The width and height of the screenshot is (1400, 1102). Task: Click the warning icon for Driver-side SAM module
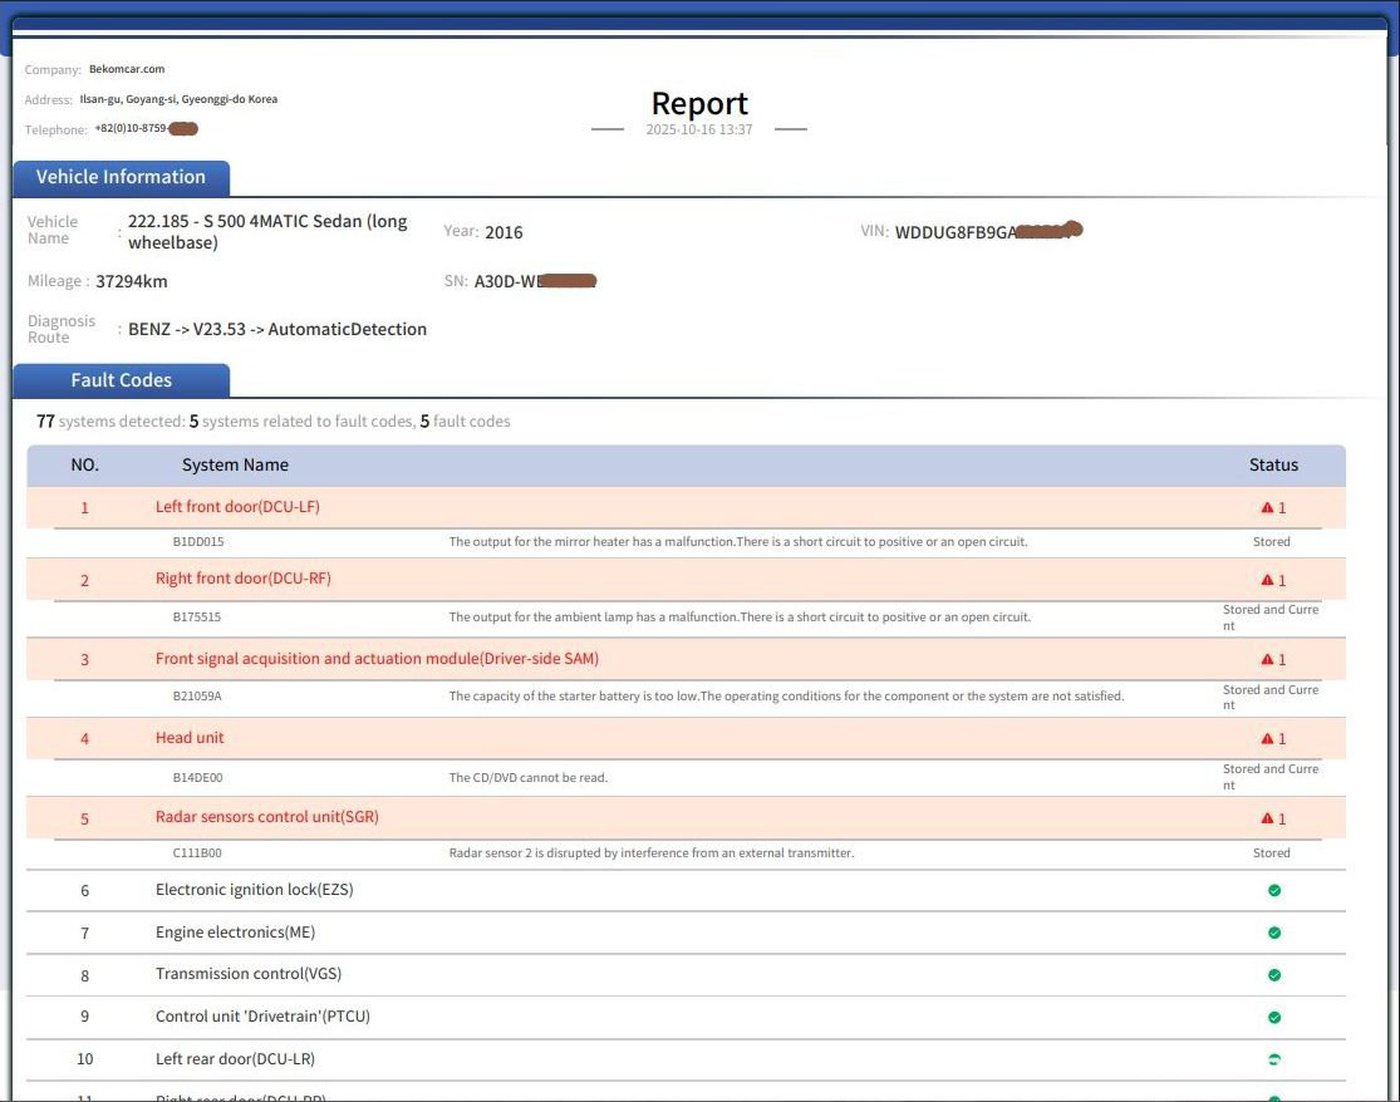pyautogui.click(x=1267, y=660)
